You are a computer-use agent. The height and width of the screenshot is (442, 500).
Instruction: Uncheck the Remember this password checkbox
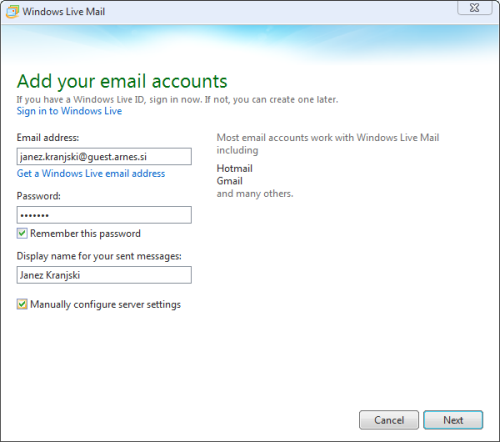pyautogui.click(x=22, y=233)
